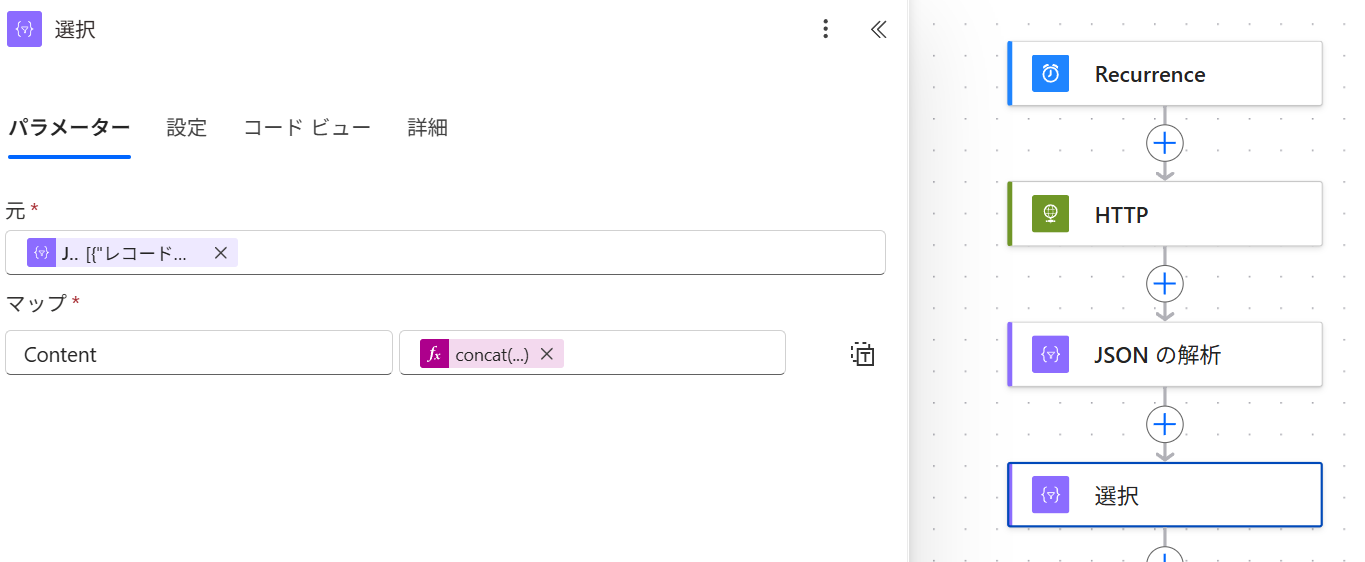The height and width of the screenshot is (562, 1365).
Task: Click the Recurrence clock icon
Action: pyautogui.click(x=1050, y=74)
